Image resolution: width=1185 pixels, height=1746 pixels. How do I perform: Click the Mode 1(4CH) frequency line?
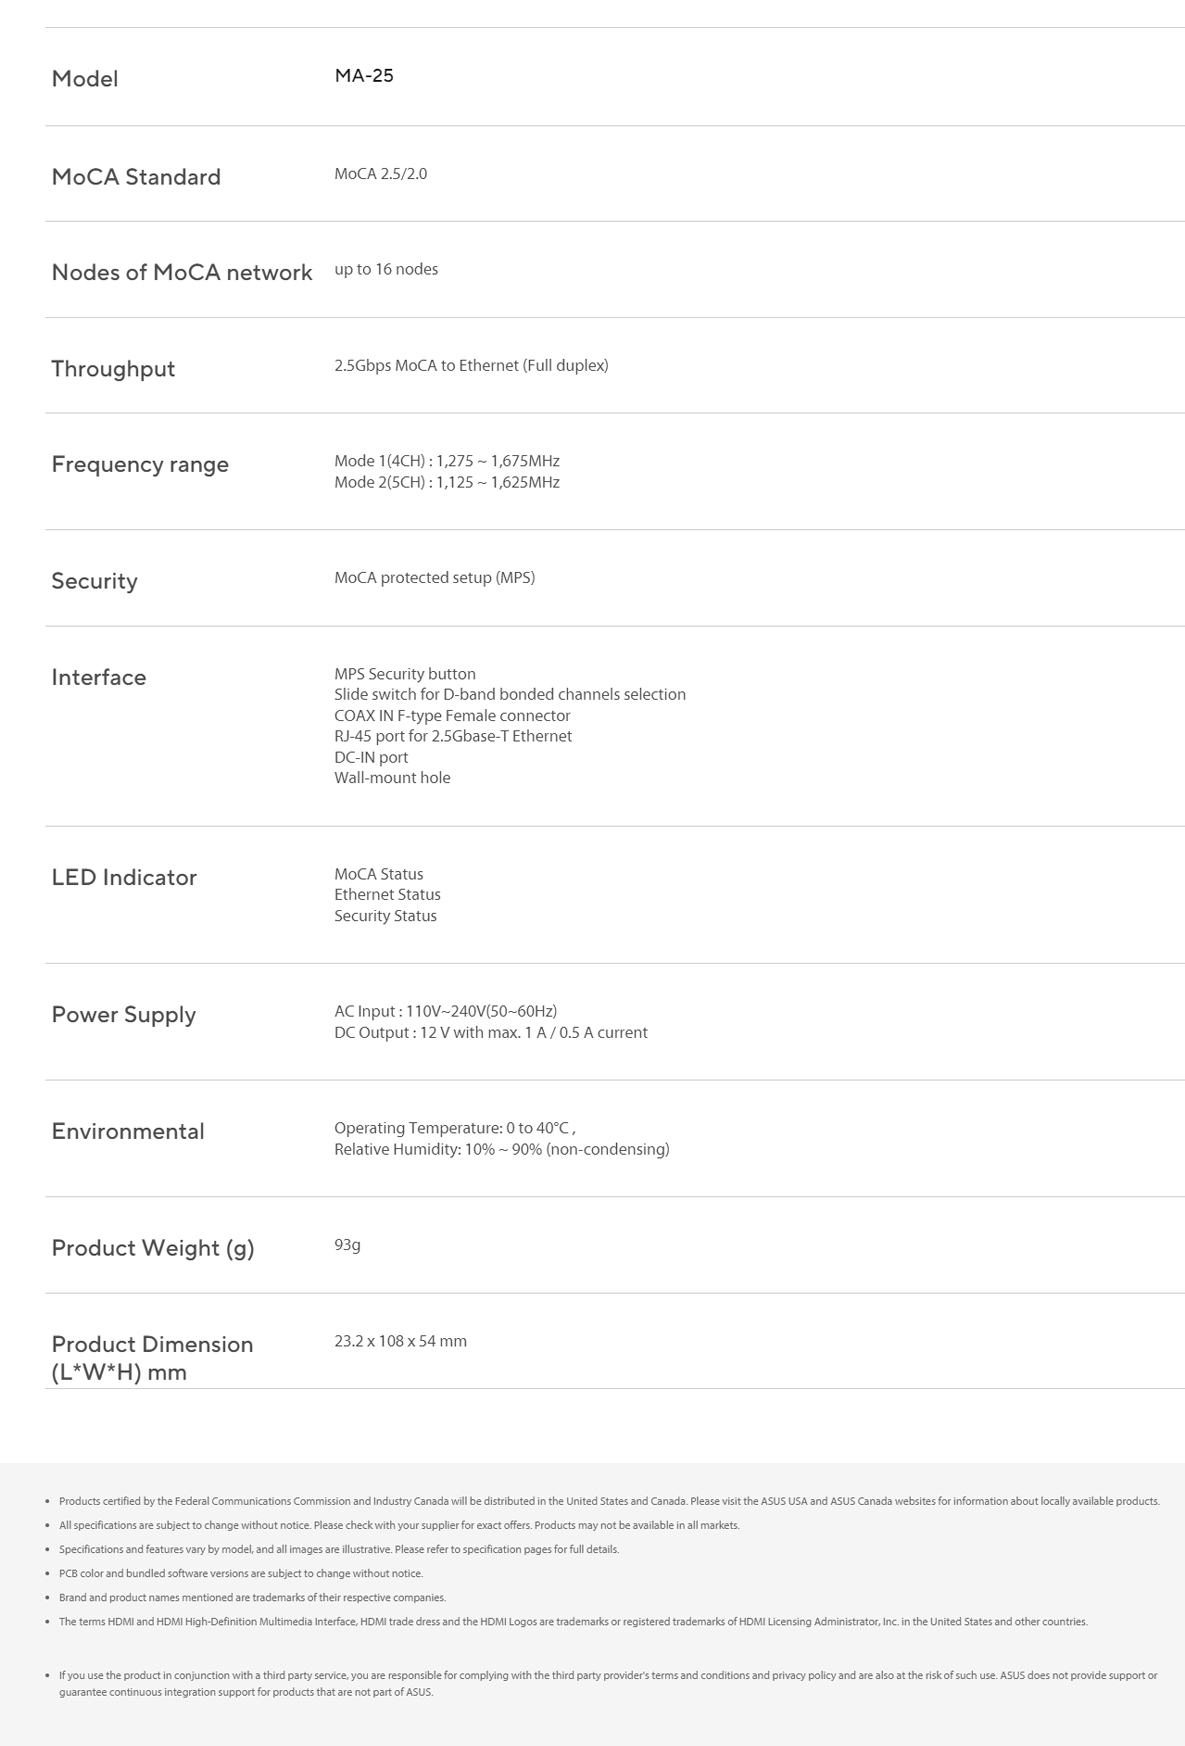447,461
